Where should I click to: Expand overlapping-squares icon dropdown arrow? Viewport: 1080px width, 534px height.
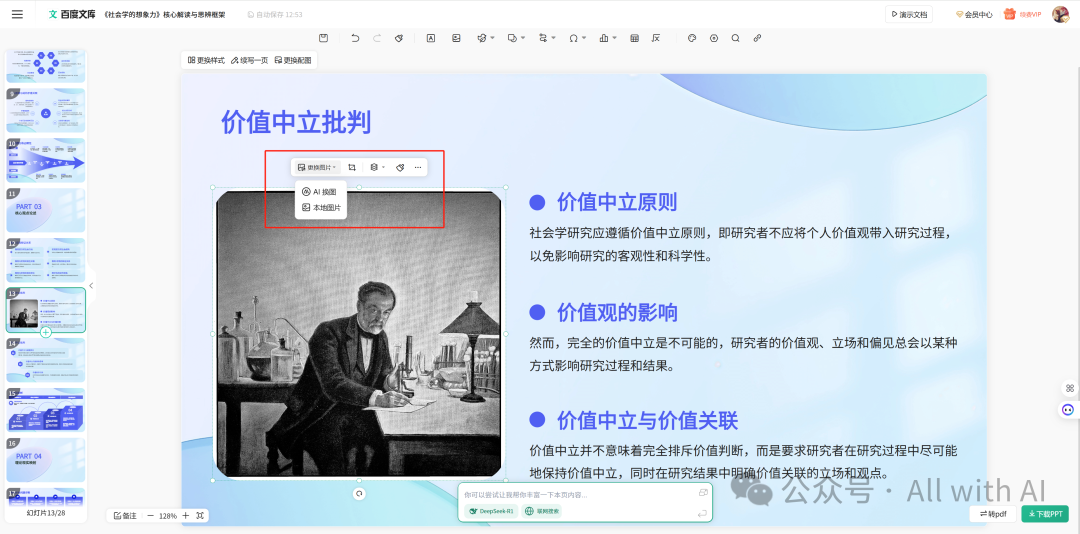click(x=523, y=39)
